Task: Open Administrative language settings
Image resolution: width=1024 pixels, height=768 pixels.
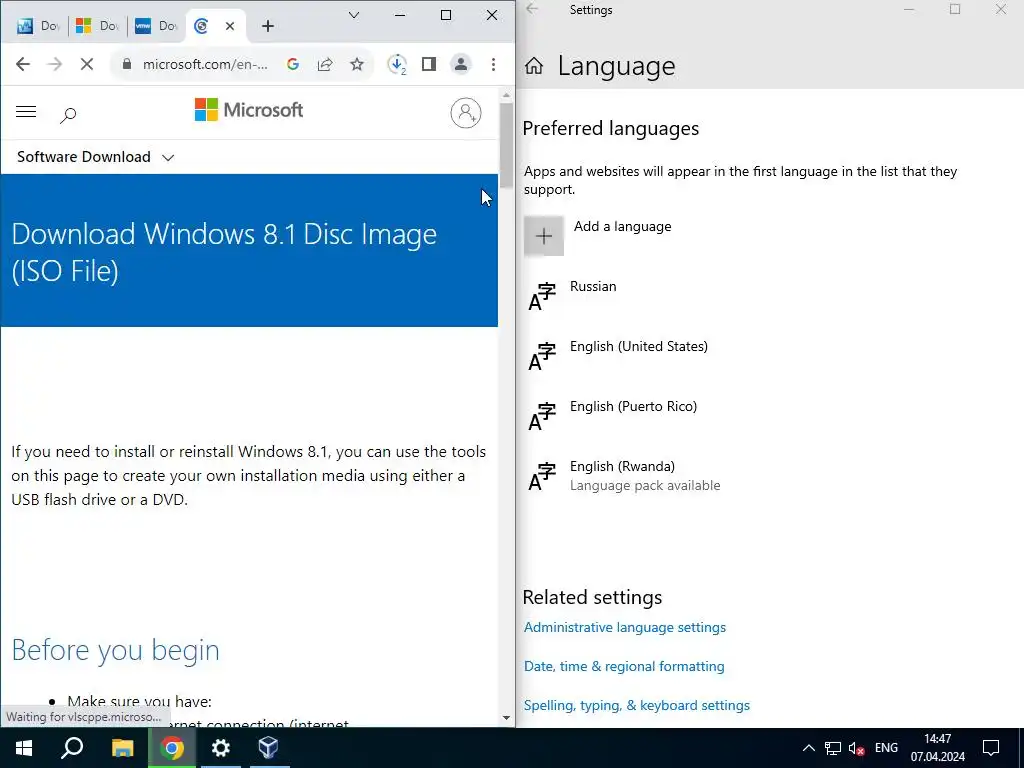Action: (x=624, y=627)
